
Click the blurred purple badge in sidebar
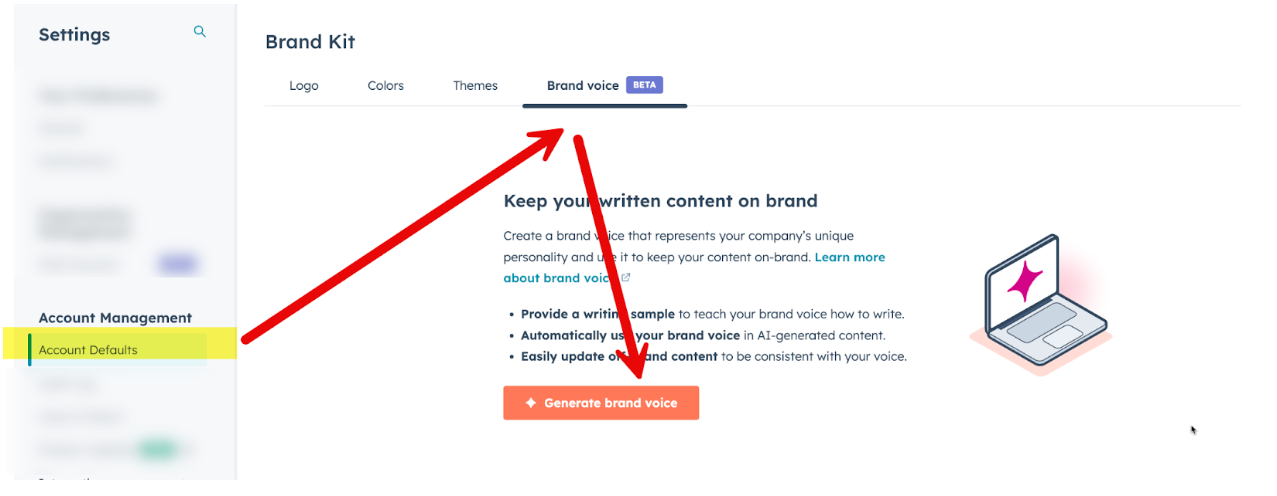tap(178, 265)
